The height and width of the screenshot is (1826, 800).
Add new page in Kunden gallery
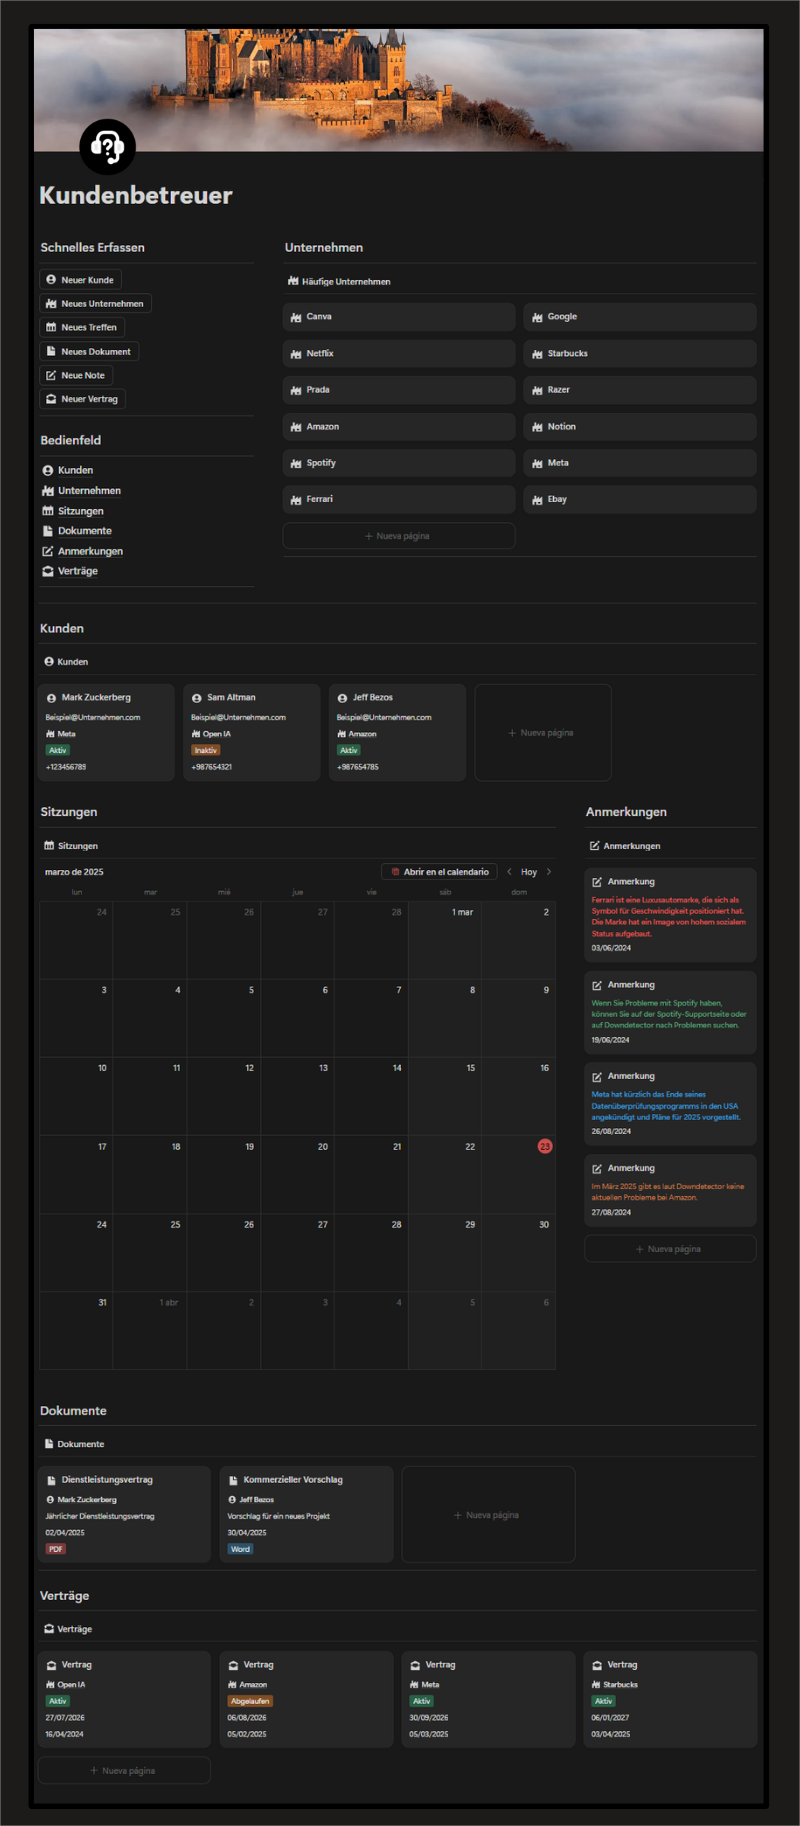click(543, 733)
